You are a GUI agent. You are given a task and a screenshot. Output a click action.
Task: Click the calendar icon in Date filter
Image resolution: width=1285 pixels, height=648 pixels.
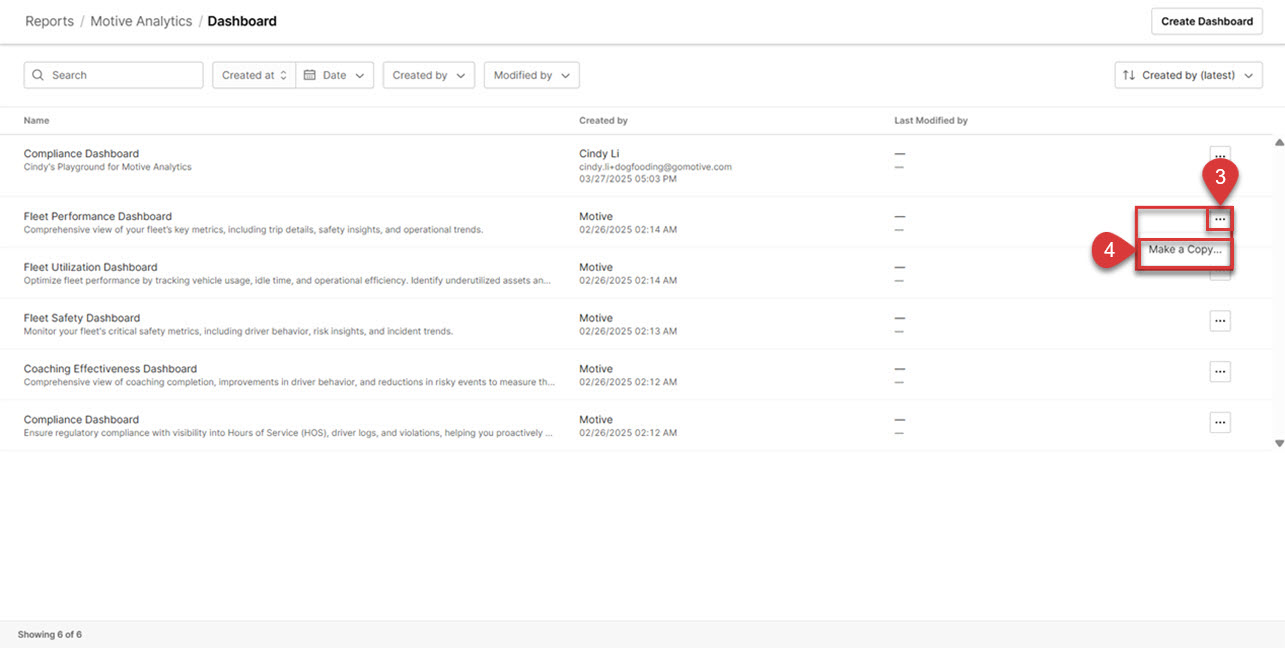(x=310, y=75)
